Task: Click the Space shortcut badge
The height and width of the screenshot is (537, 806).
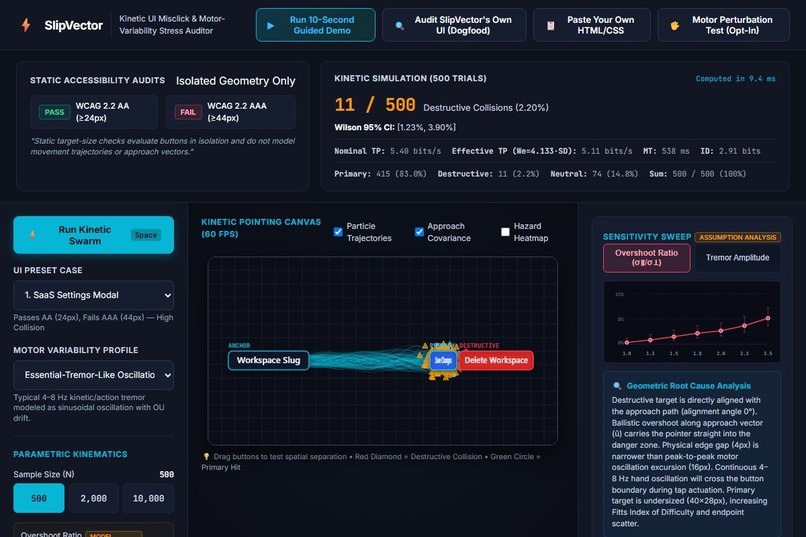Action: click(146, 235)
